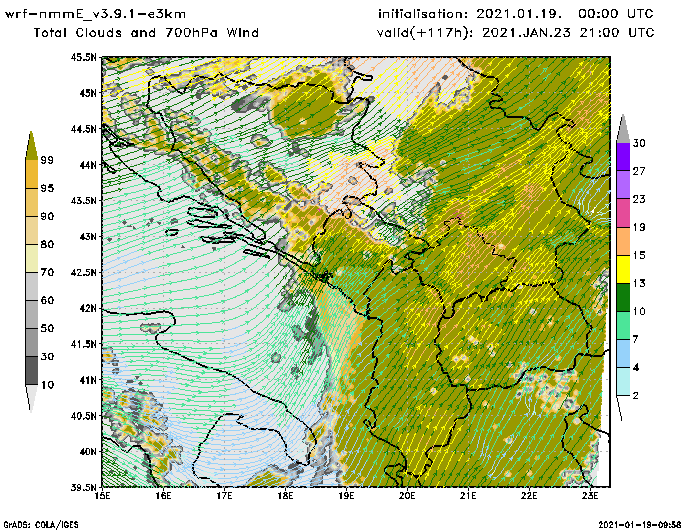
Task: Click the valid time '2021.JAN.23 21:00 UTC'
Action: pyautogui.click(x=568, y=33)
